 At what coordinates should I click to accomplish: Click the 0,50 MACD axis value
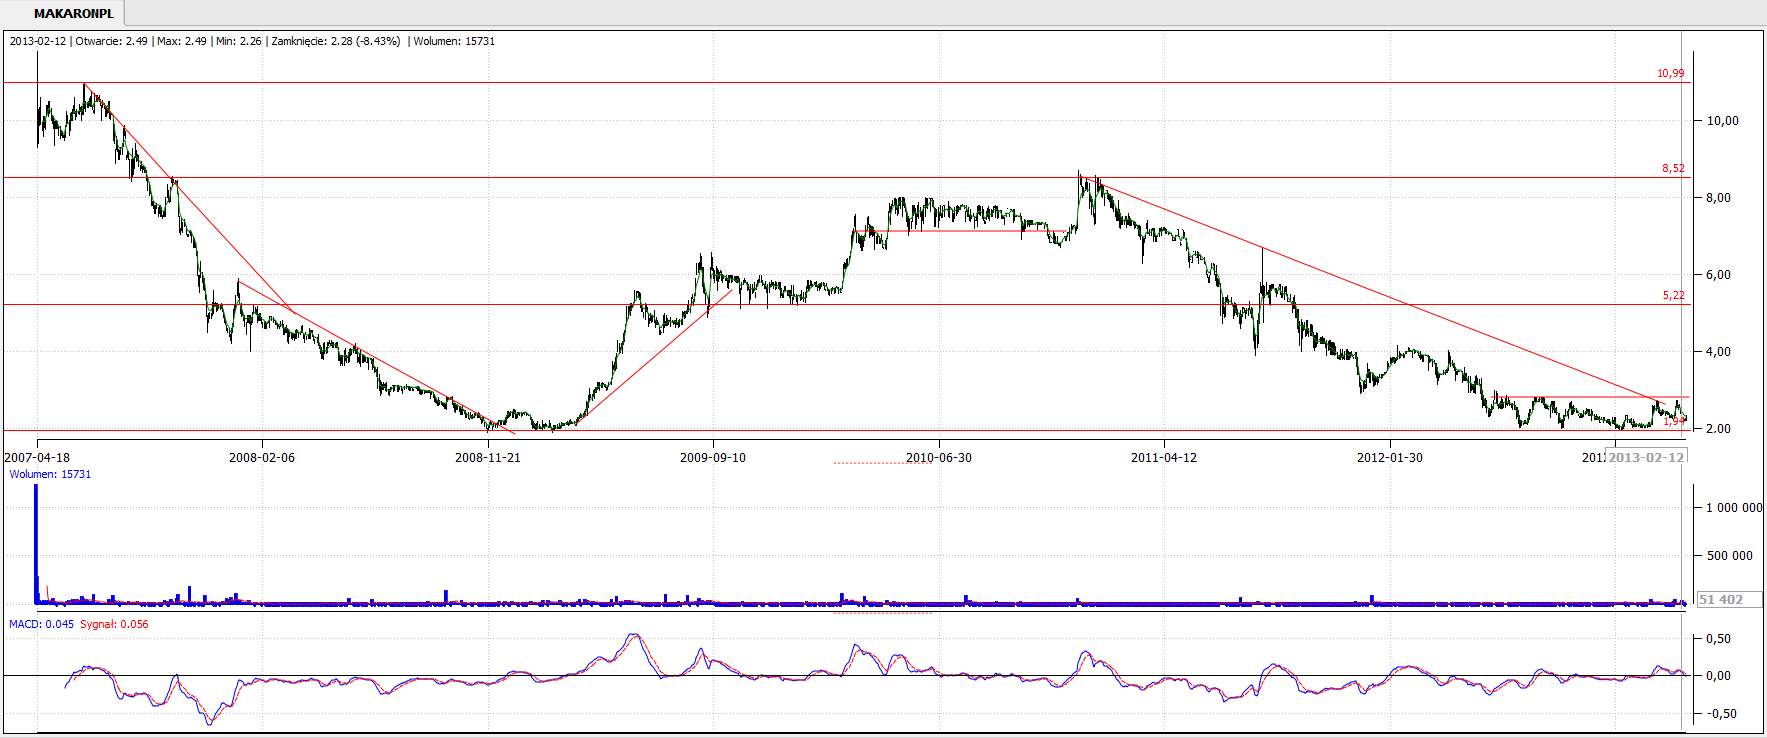[1718, 638]
